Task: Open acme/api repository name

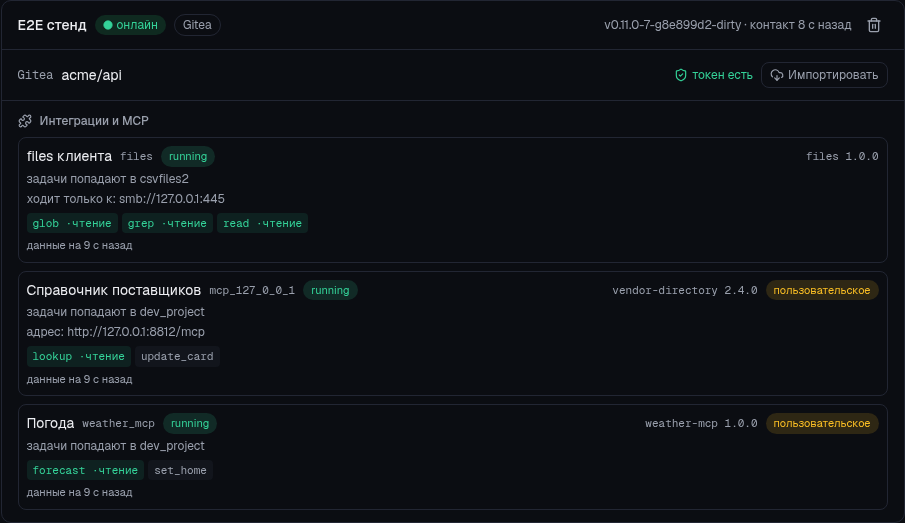Action: tap(91, 75)
